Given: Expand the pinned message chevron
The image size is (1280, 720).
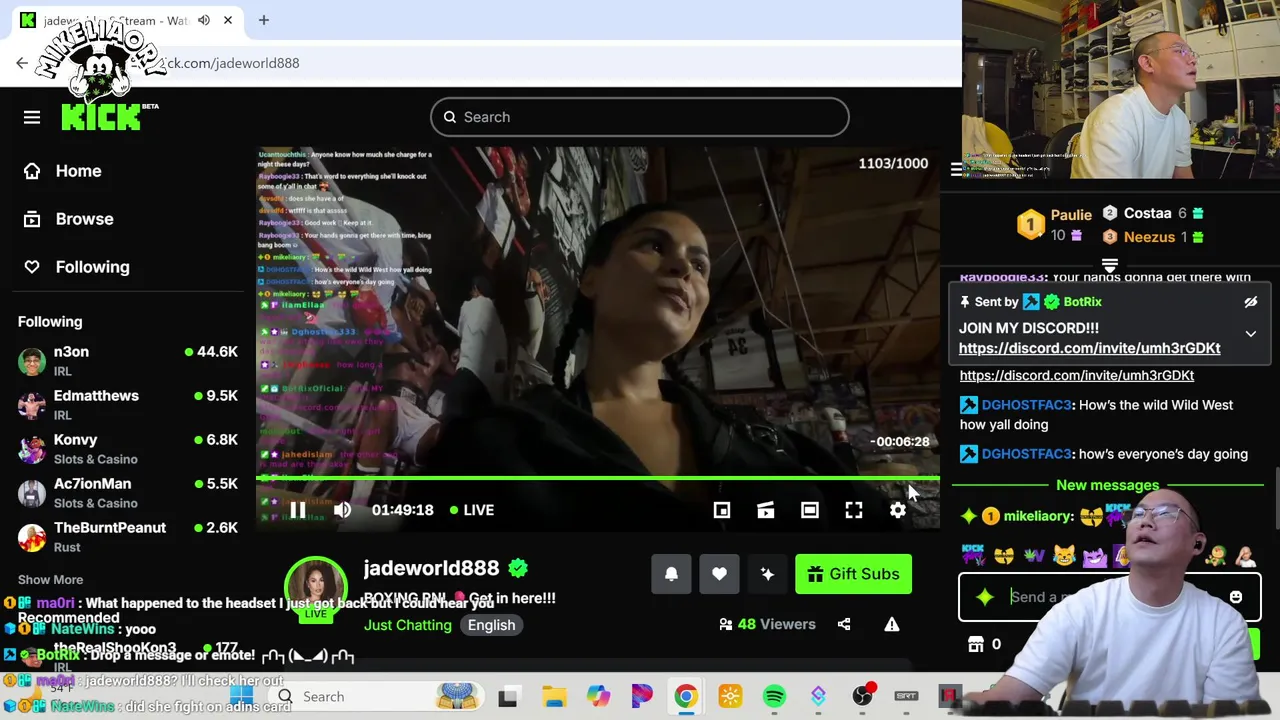Looking at the screenshot, I should (x=1250, y=334).
